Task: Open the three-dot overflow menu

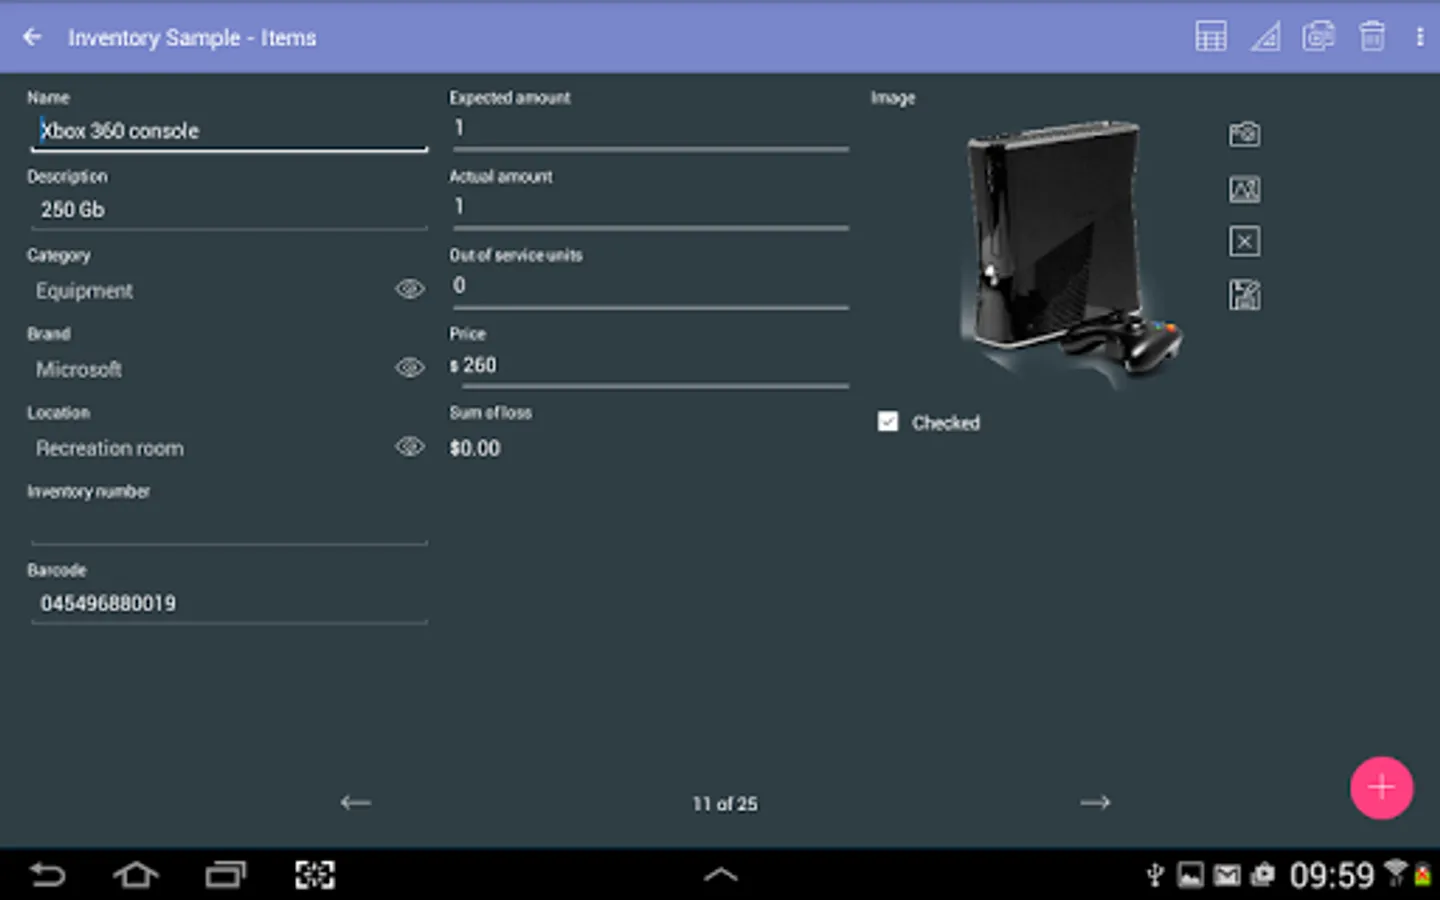Action: click(x=1420, y=37)
